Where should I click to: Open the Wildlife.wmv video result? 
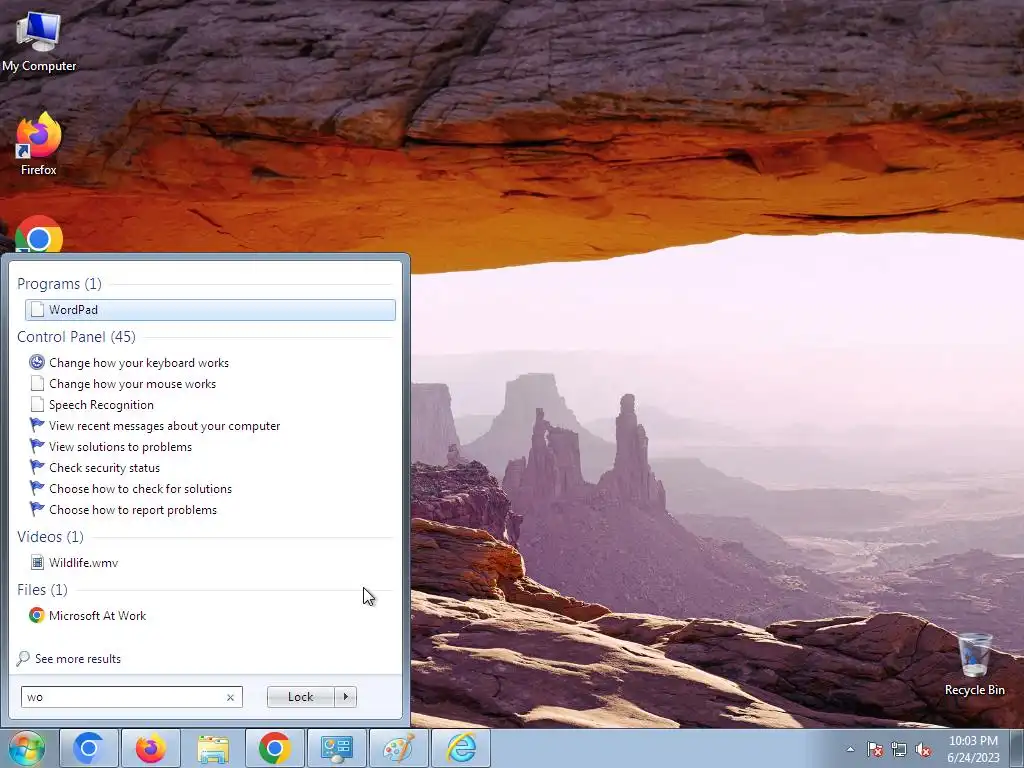coord(83,562)
